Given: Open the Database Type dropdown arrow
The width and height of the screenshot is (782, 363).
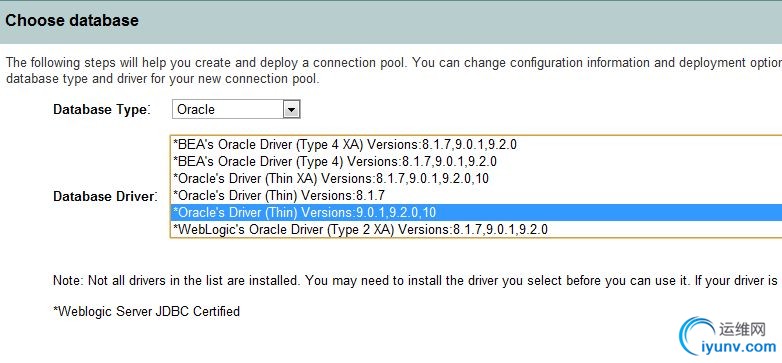Looking at the screenshot, I should pyautogui.click(x=291, y=110).
